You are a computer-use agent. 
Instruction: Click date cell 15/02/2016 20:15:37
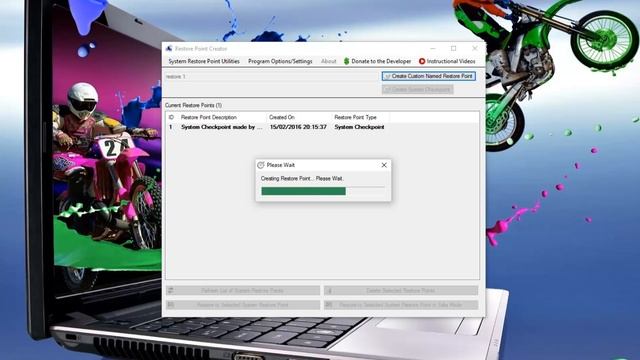tap(298, 127)
